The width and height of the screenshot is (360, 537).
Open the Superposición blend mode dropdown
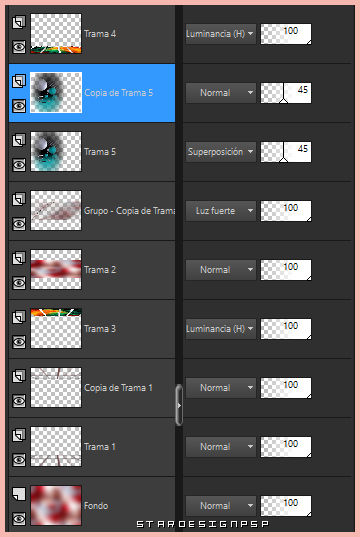(x=221, y=152)
